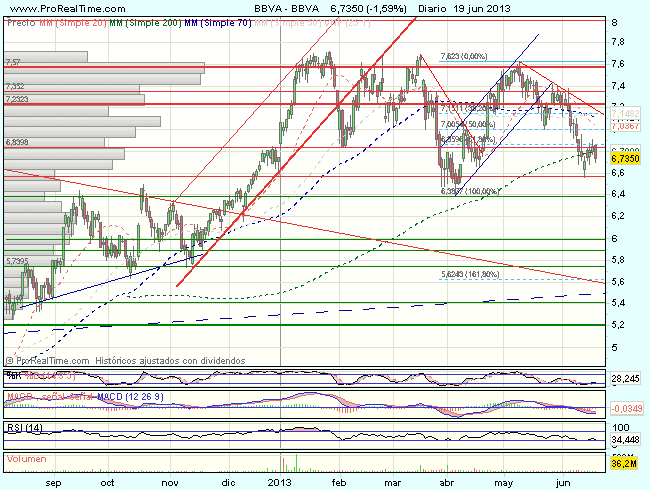Viewport: 650px width, 490px height.
Task: Click the 7,57 horizontal level label
Action: [14, 62]
